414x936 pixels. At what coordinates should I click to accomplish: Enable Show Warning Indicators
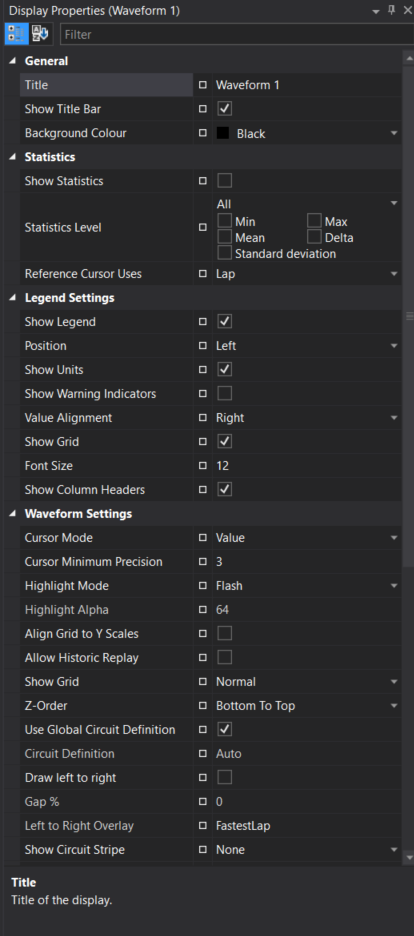coord(224,393)
